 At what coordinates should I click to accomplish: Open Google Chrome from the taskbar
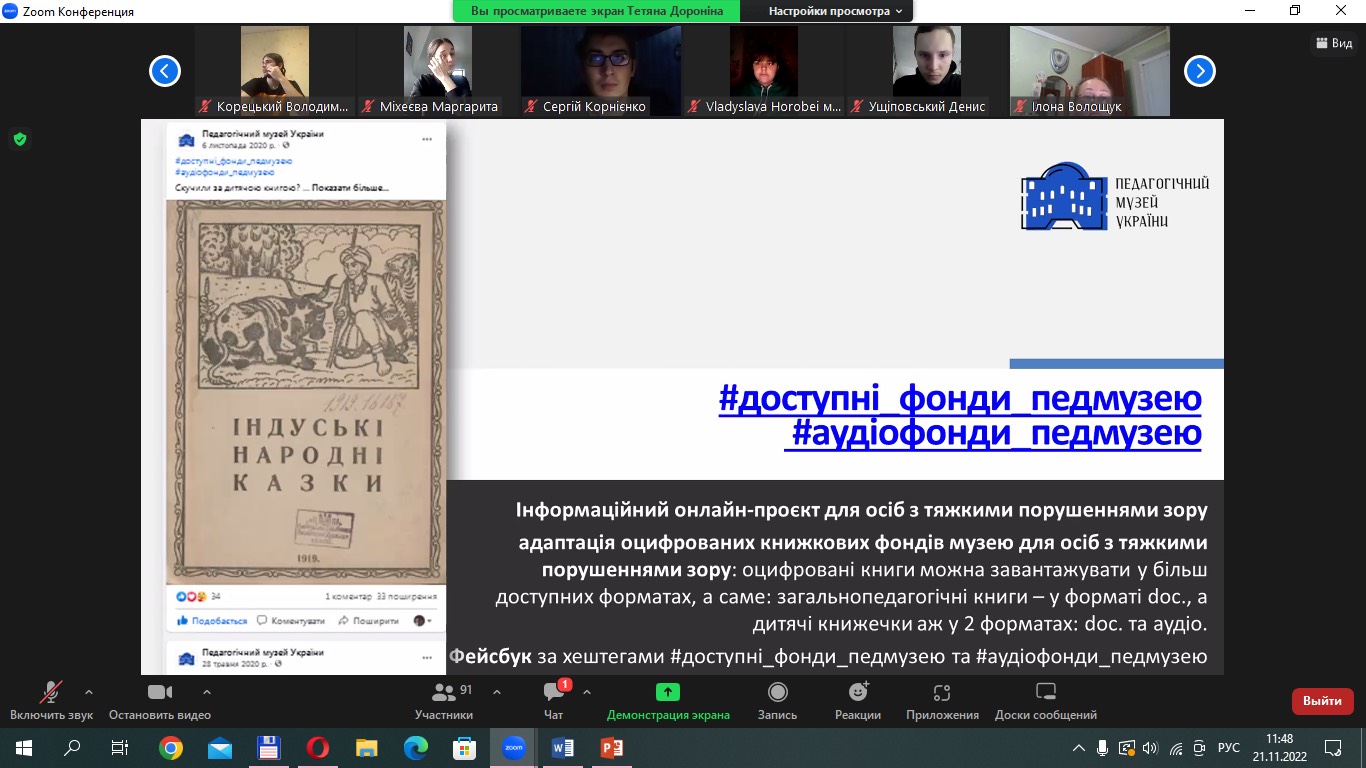tap(171, 747)
